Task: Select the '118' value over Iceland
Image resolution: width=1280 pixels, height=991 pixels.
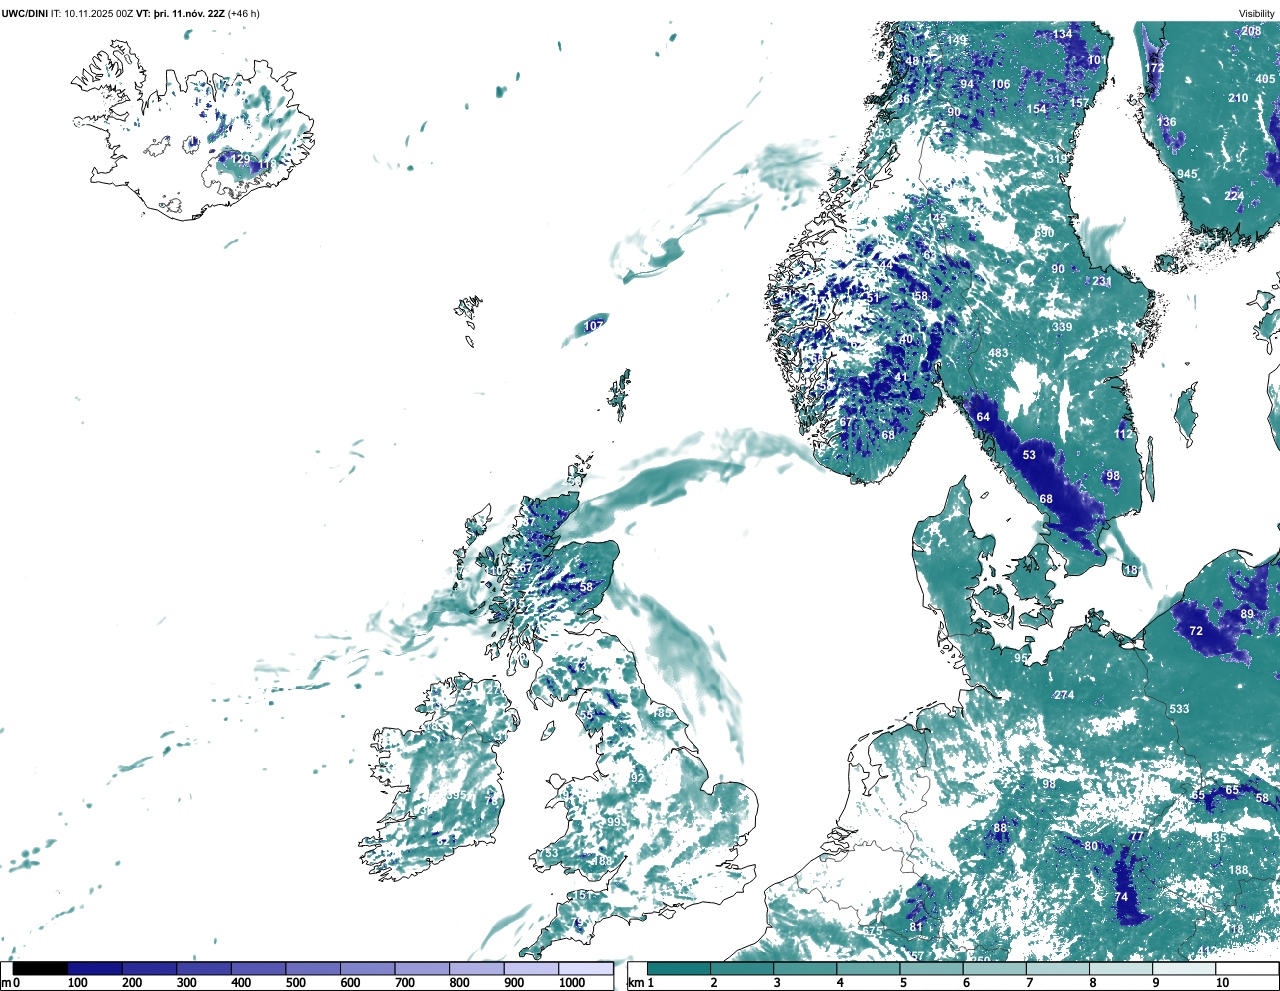Action: click(267, 165)
